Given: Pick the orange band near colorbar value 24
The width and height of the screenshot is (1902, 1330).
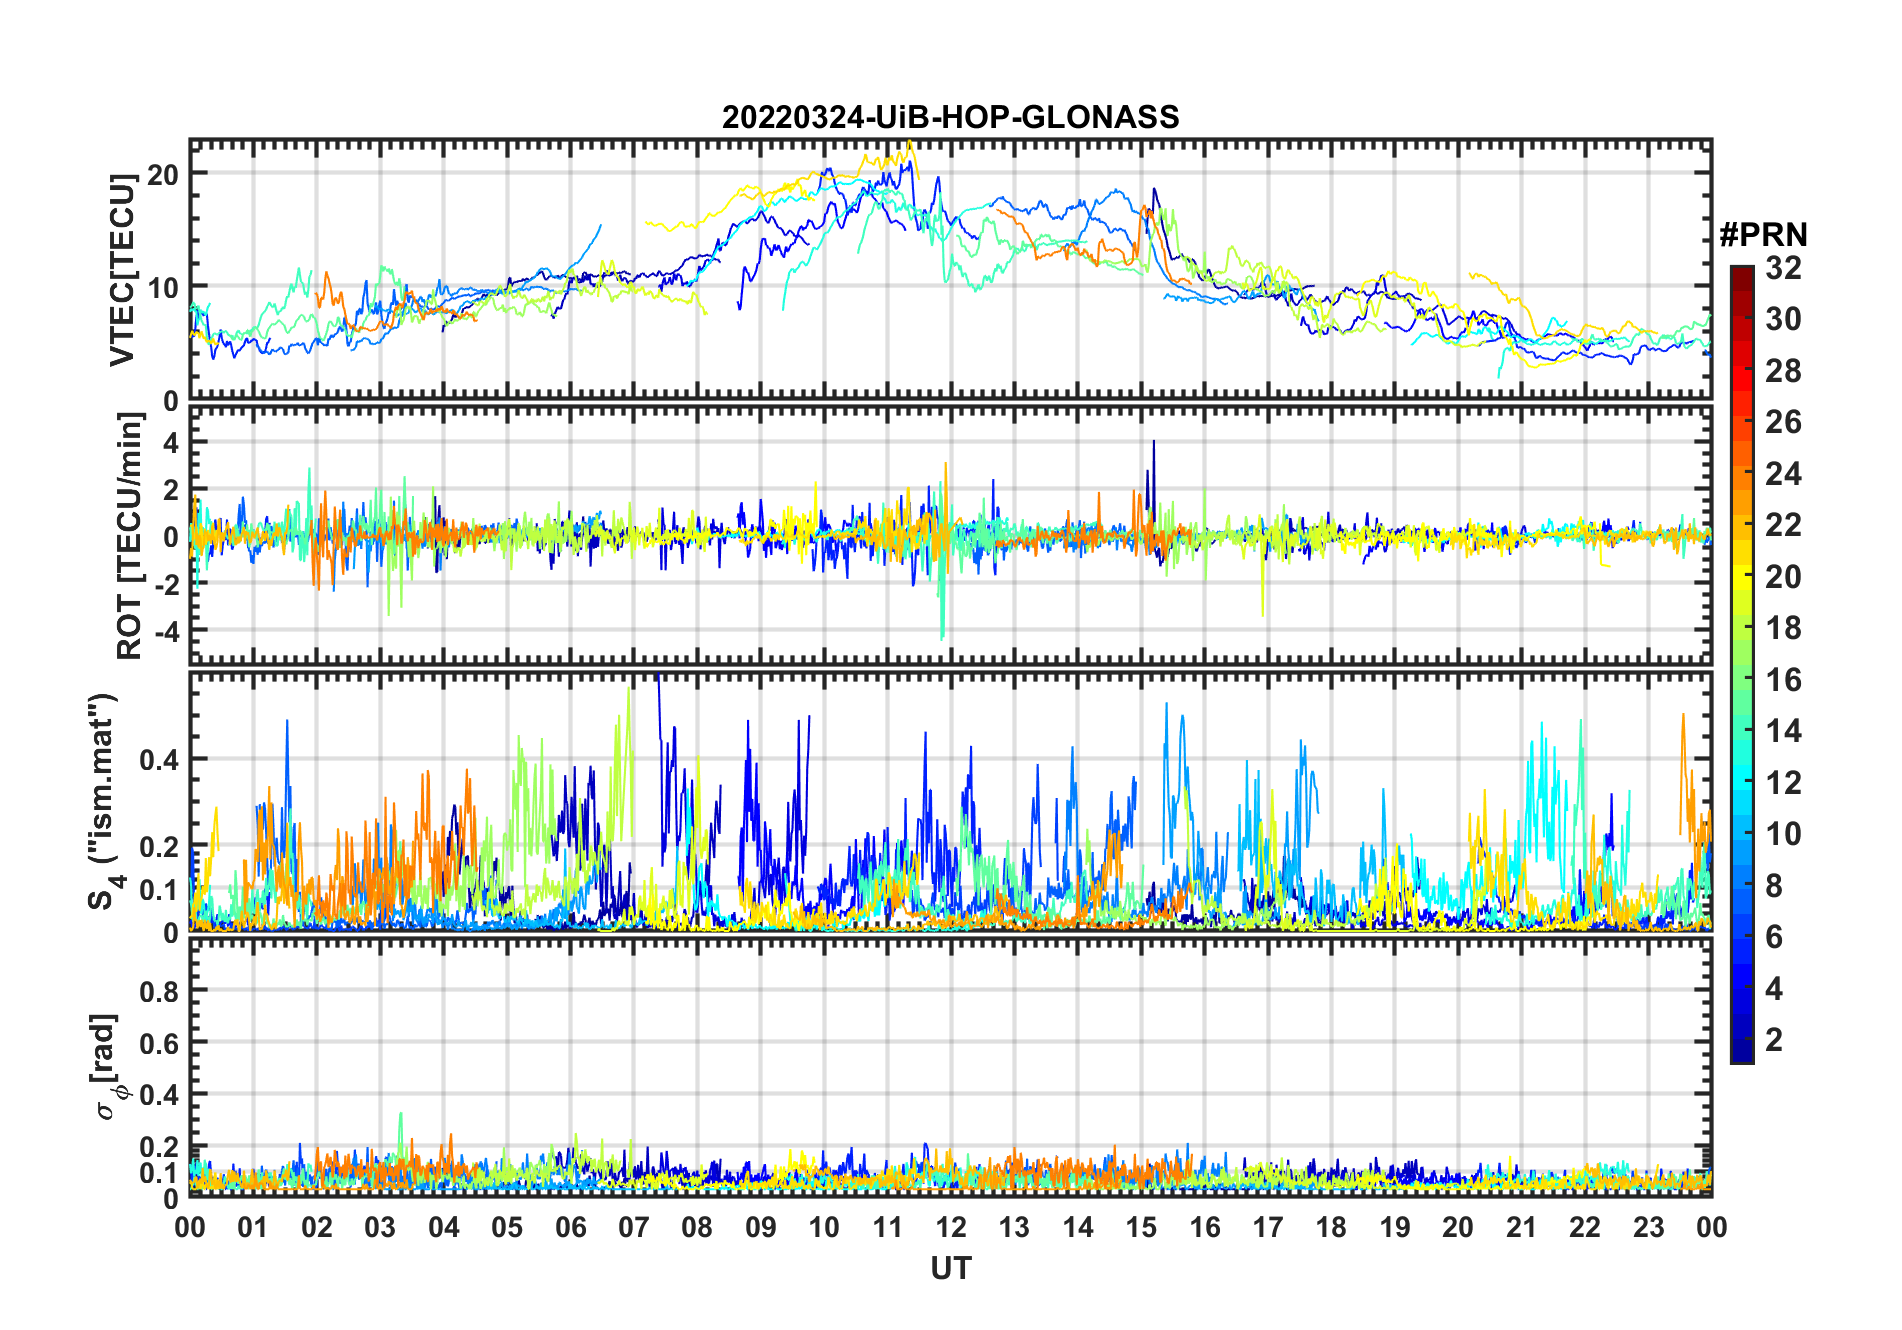Looking at the screenshot, I should coord(1741,474).
